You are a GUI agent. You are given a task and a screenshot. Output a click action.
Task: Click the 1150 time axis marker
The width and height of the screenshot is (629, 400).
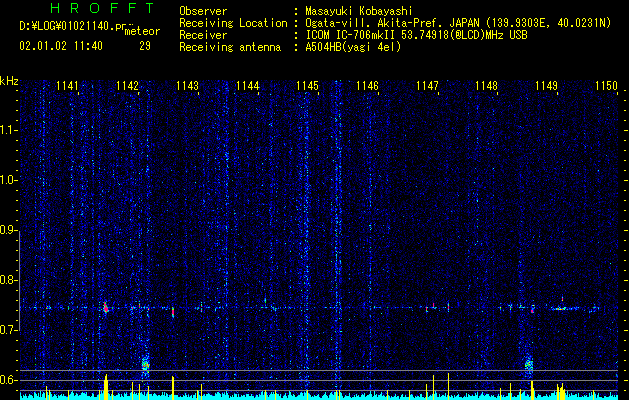[x=606, y=85]
